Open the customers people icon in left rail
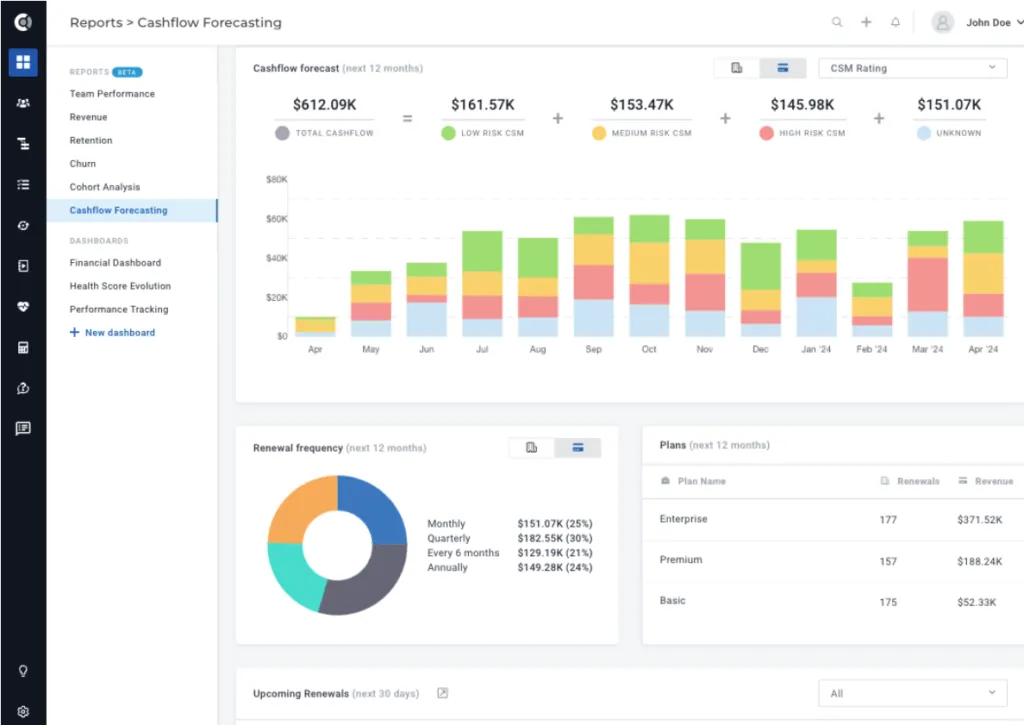This screenshot has height=725, width=1024. coord(23,103)
